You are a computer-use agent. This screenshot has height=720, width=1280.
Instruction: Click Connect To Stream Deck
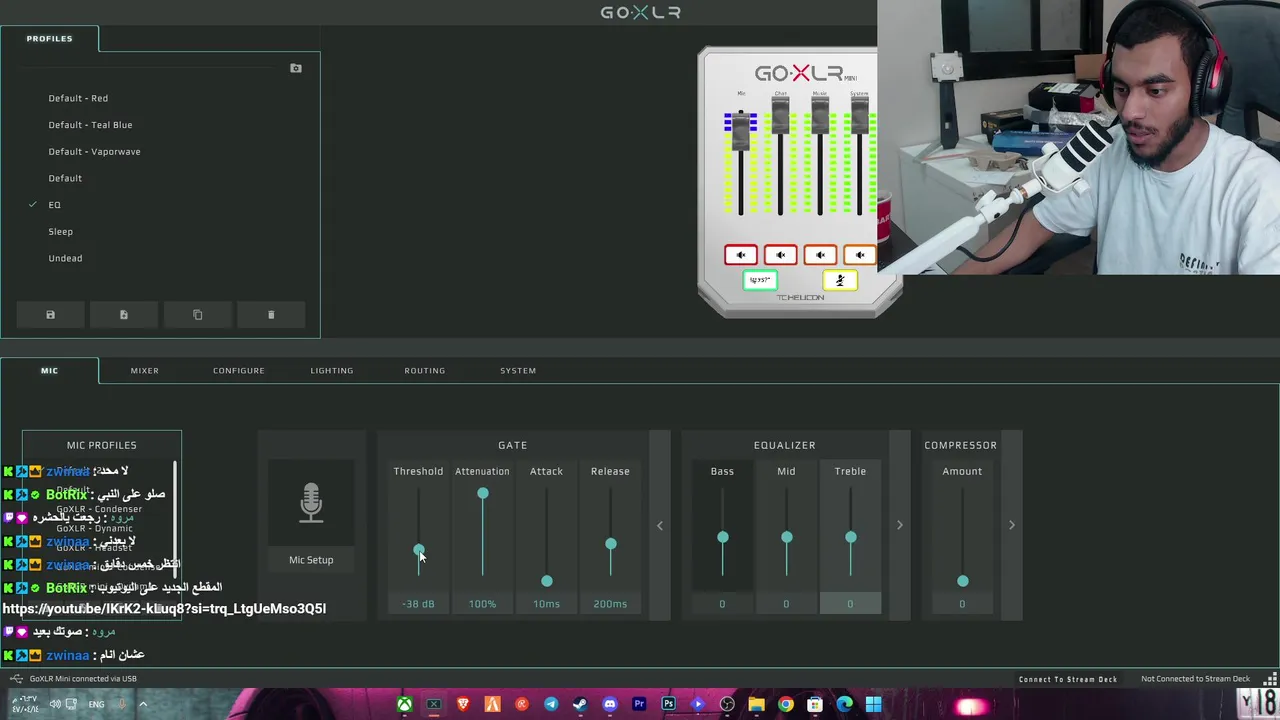click(1068, 679)
